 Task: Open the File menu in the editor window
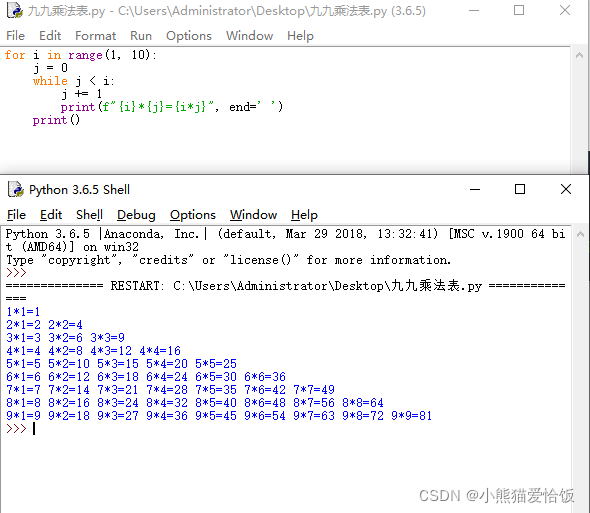15,36
